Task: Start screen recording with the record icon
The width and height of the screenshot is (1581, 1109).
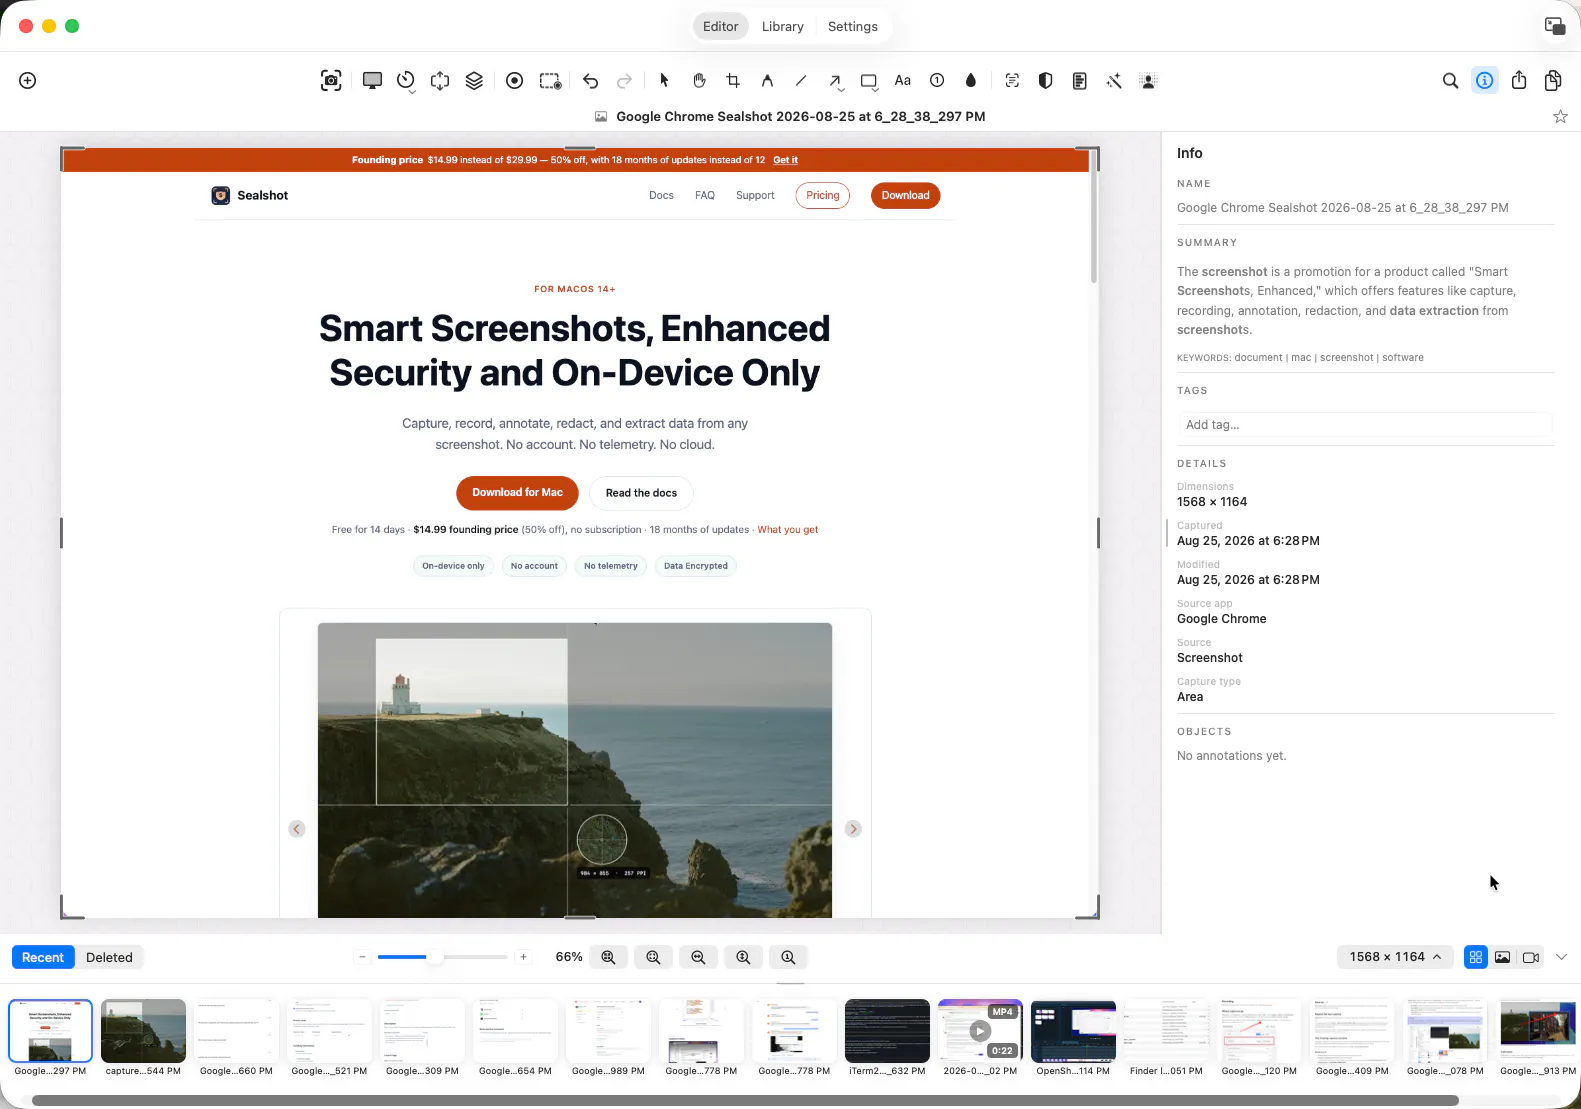Action: [514, 81]
